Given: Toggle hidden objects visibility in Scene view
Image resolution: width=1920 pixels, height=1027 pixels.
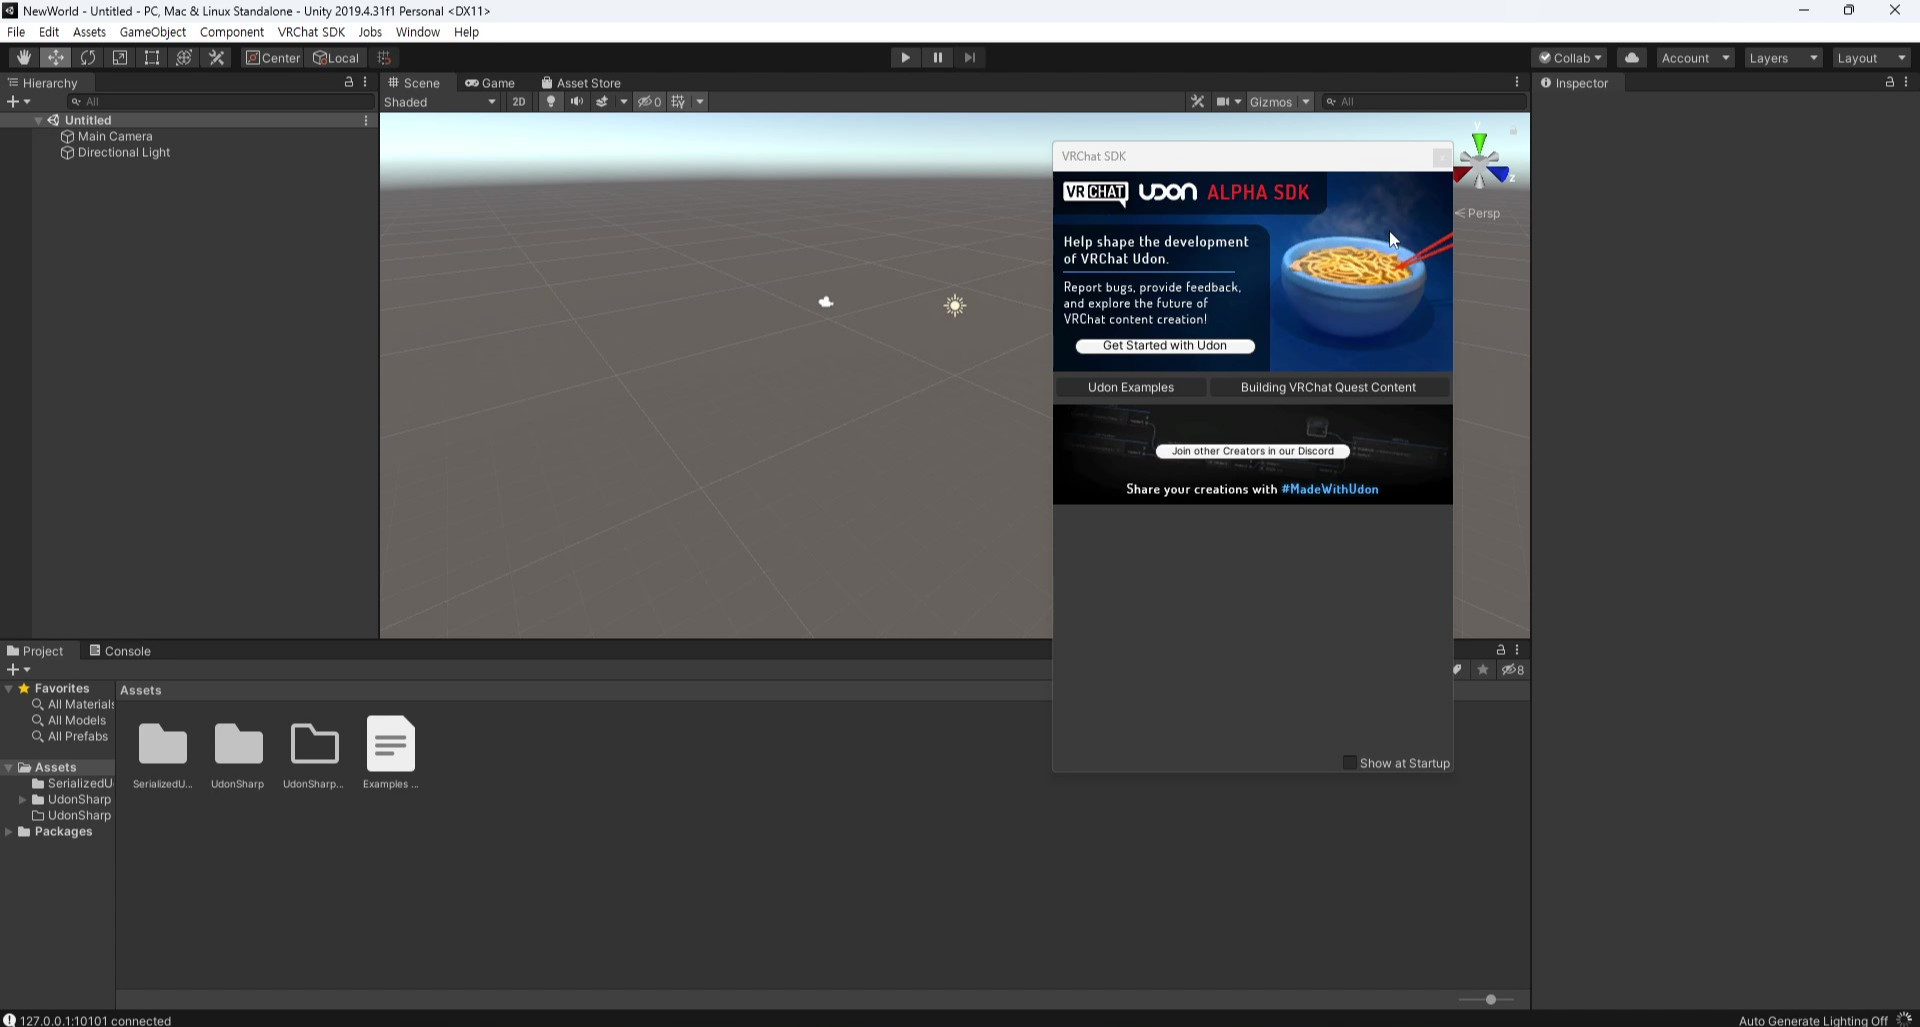Looking at the screenshot, I should click(650, 102).
